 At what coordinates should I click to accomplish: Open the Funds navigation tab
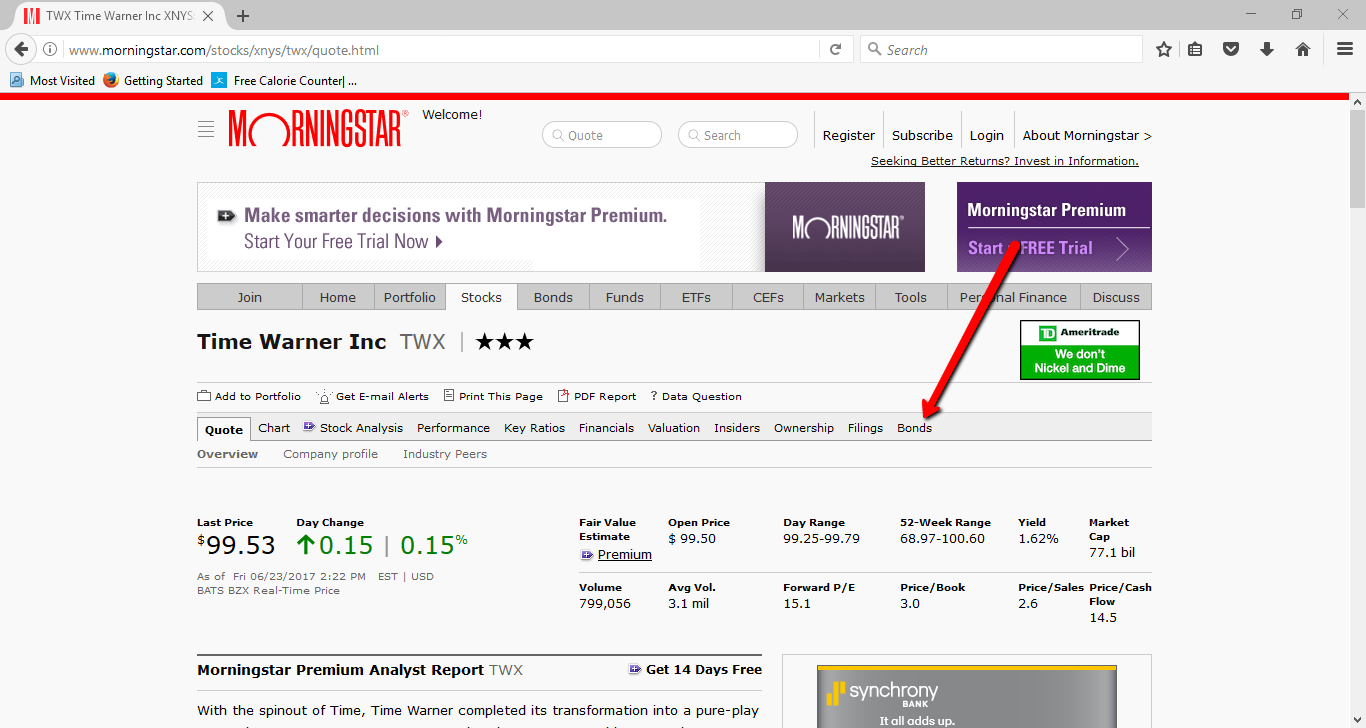[625, 297]
